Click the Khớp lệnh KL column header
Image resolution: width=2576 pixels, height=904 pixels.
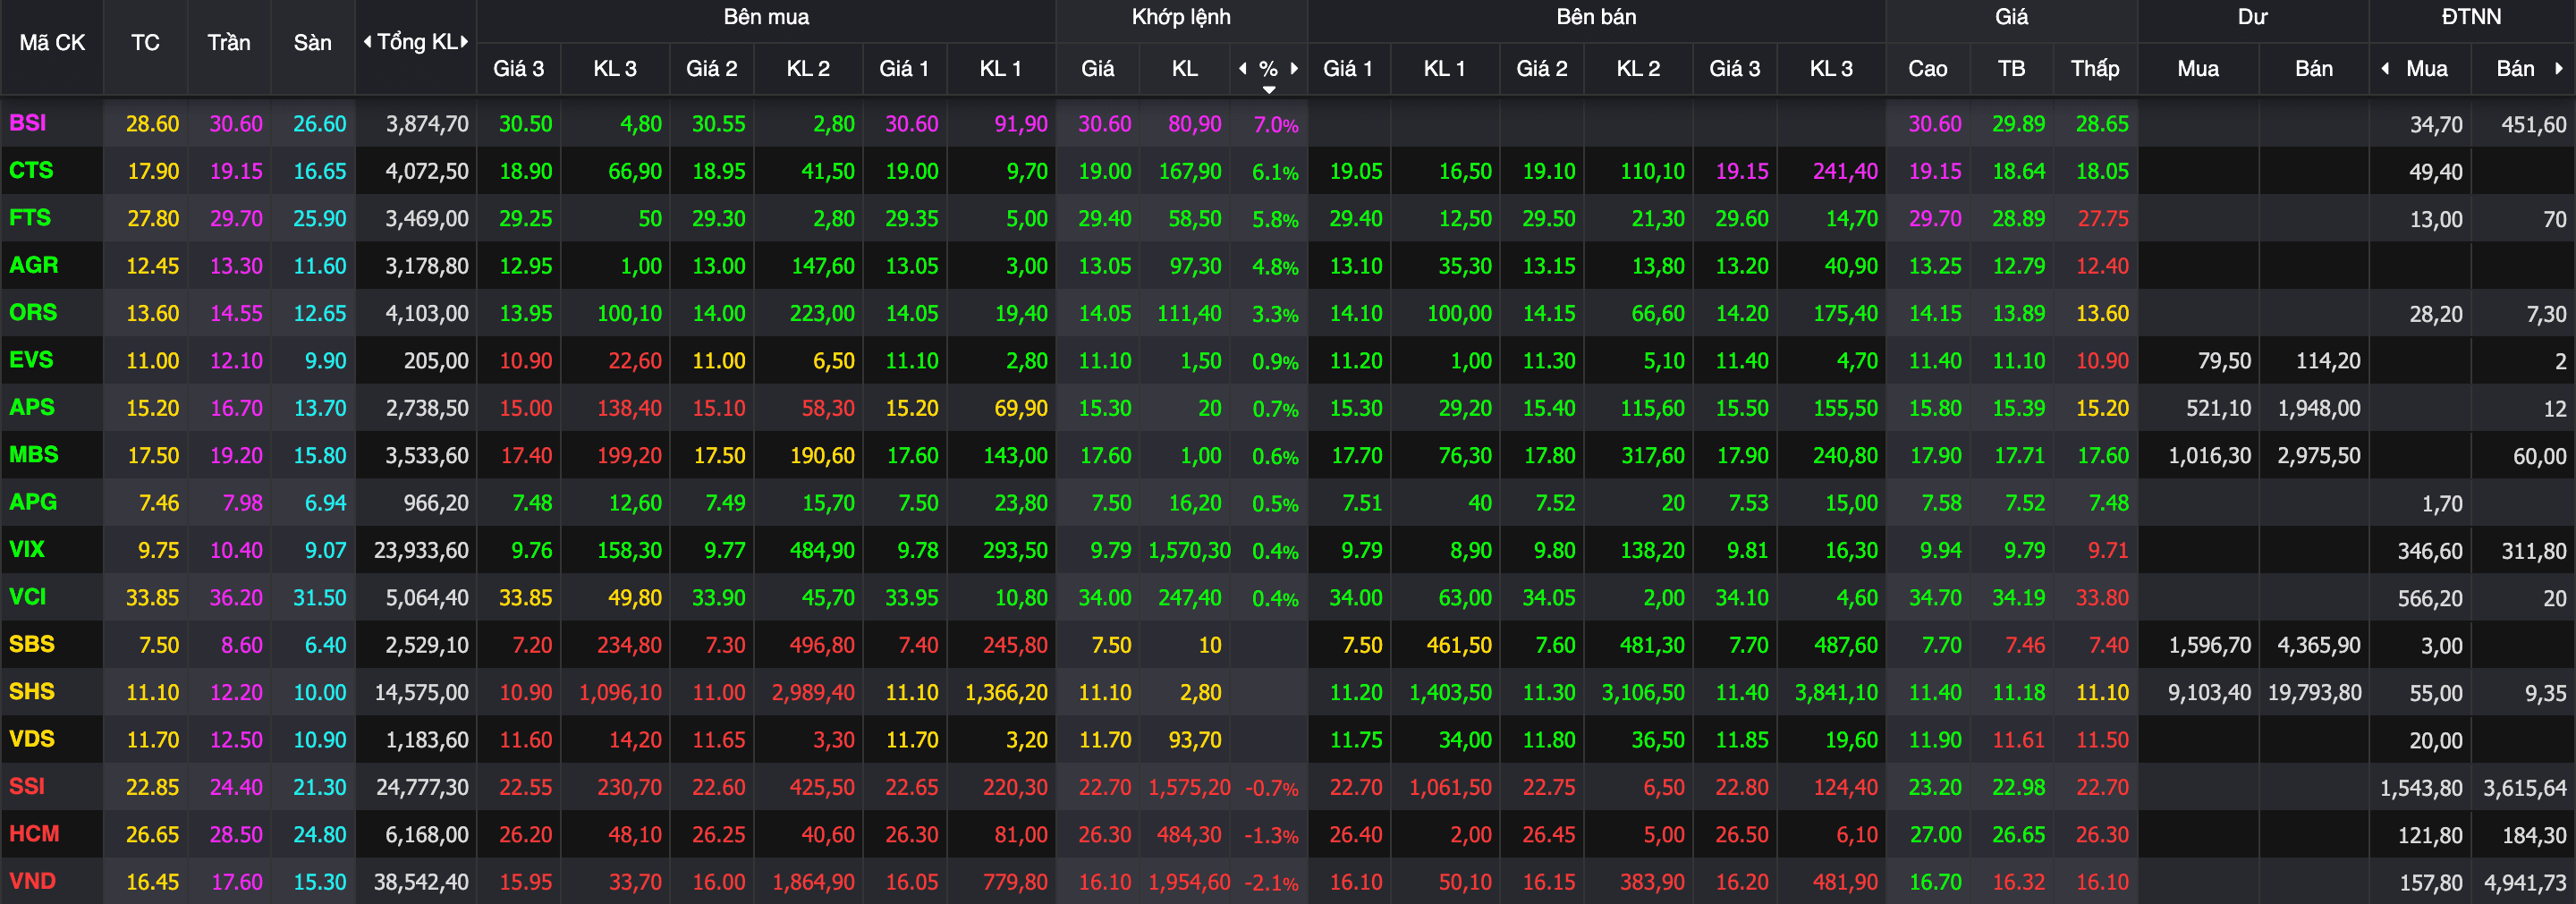(x=1185, y=68)
